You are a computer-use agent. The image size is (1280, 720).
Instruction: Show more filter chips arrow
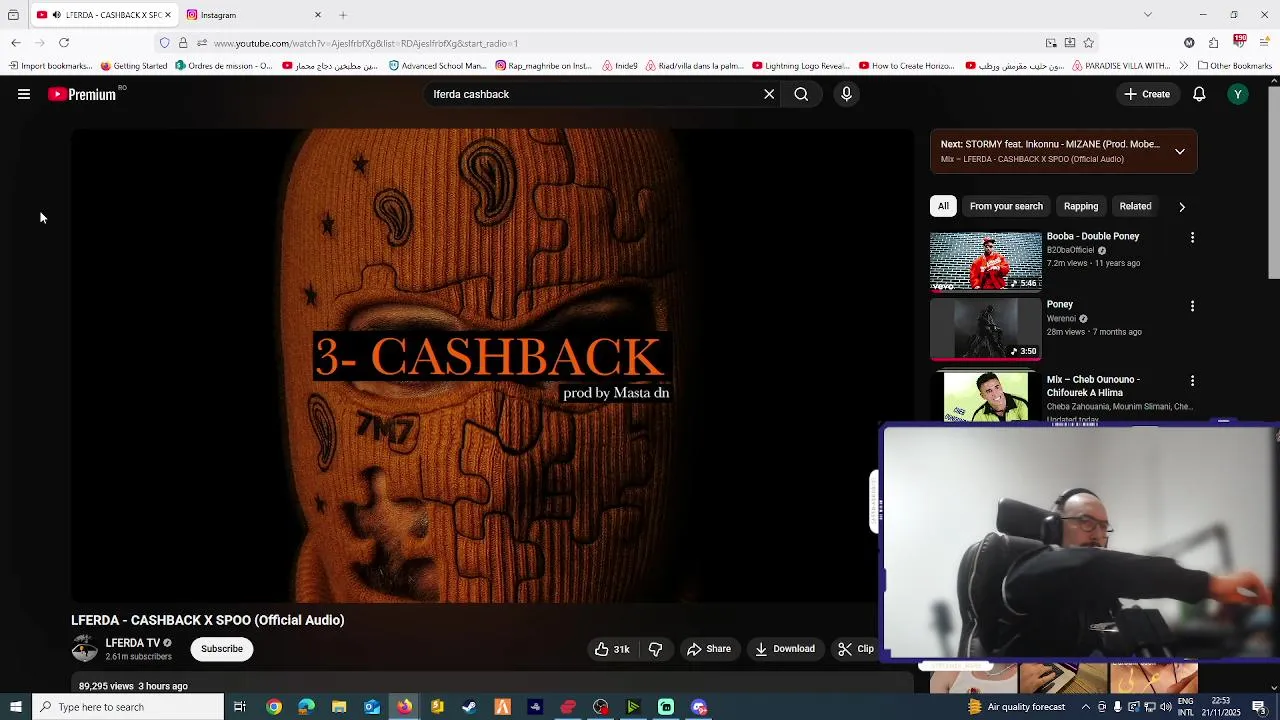click(x=1182, y=207)
